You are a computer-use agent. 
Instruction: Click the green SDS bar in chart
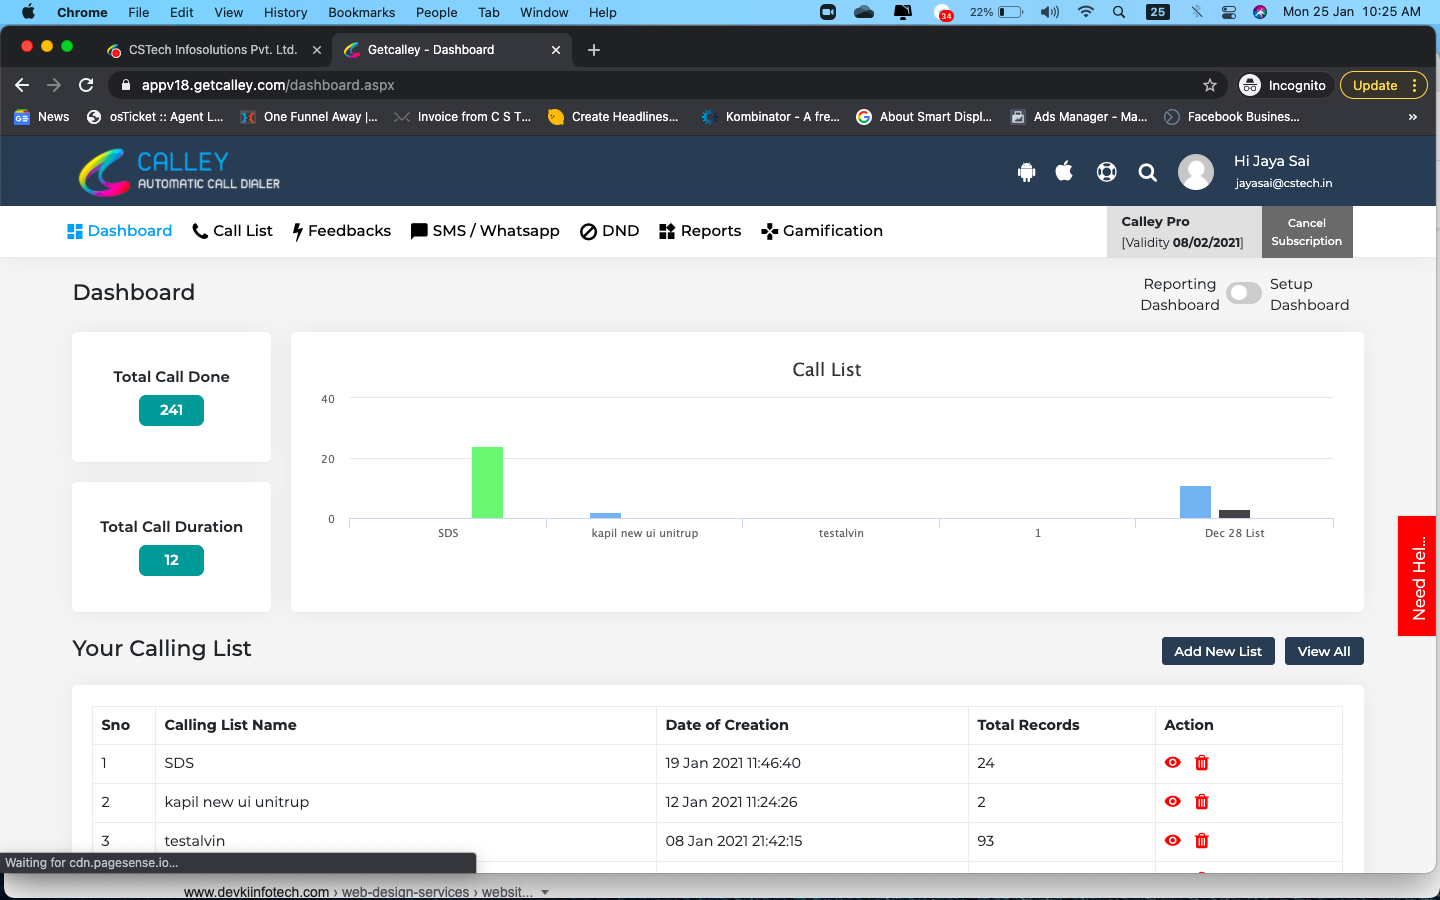(x=487, y=482)
